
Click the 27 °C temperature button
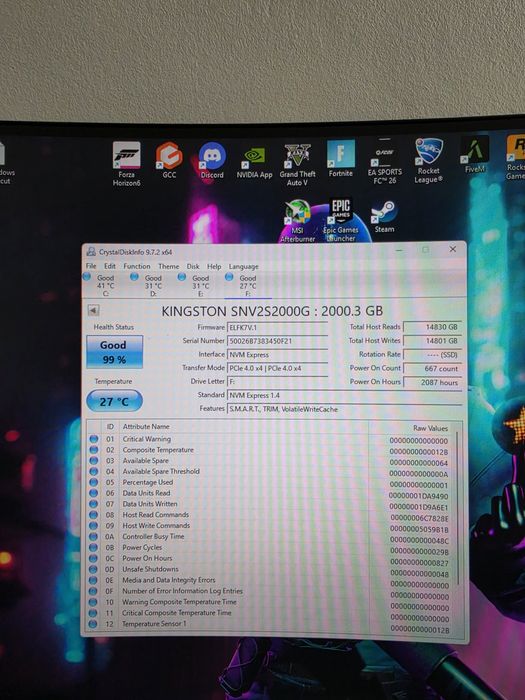point(114,401)
